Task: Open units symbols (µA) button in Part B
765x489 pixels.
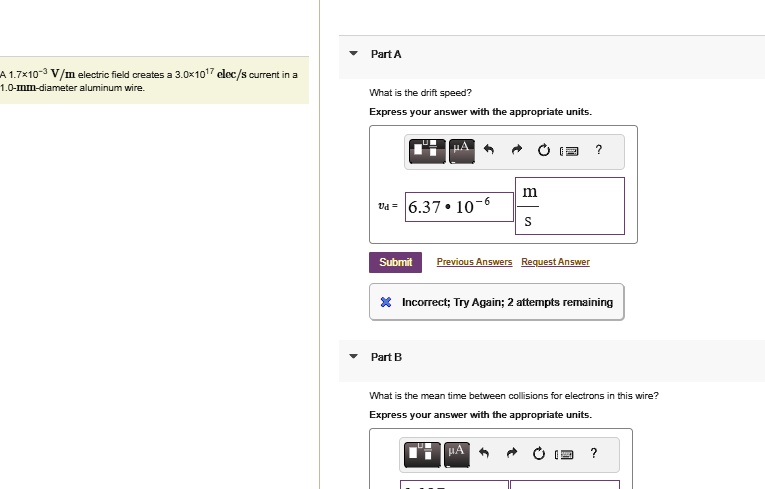Action: (x=457, y=454)
